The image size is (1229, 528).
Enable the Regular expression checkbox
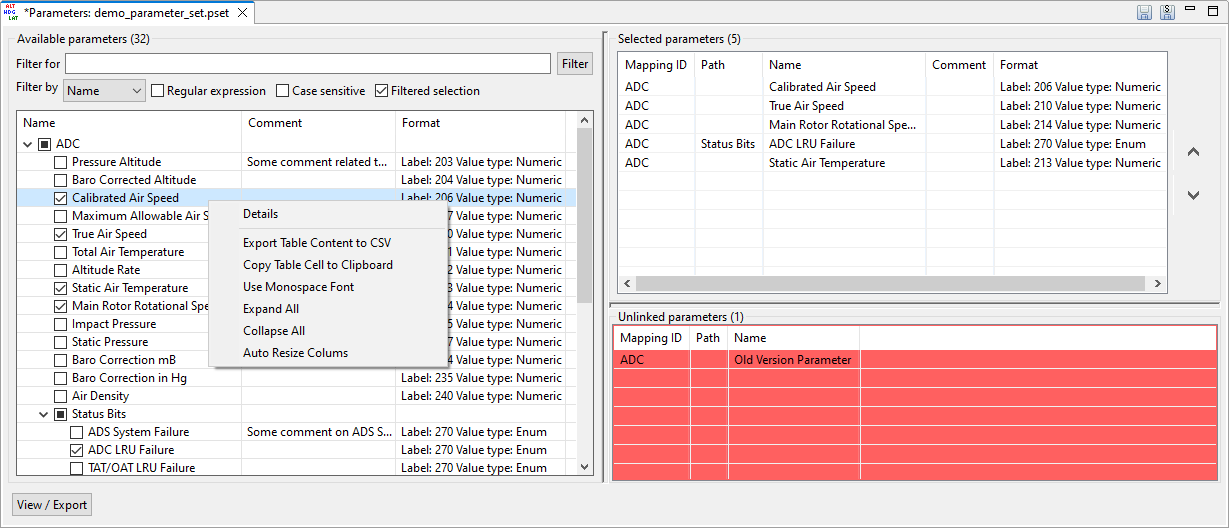(158, 91)
